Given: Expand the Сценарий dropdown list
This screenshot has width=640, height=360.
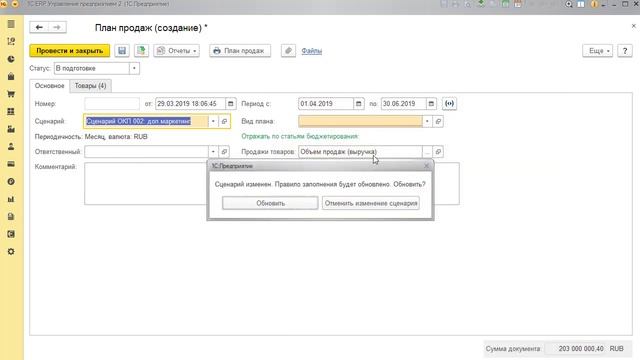Looking at the screenshot, I should pyautogui.click(x=213, y=121).
